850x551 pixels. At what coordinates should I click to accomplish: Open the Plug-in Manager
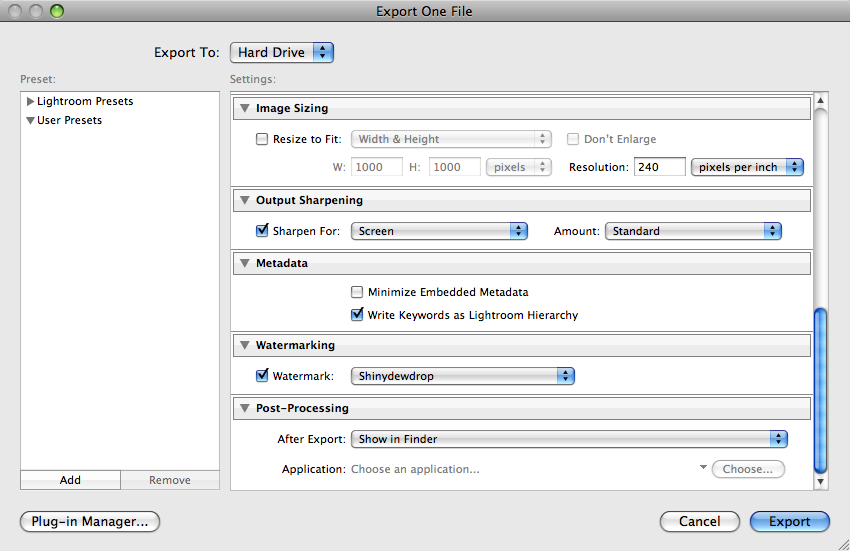[90, 521]
